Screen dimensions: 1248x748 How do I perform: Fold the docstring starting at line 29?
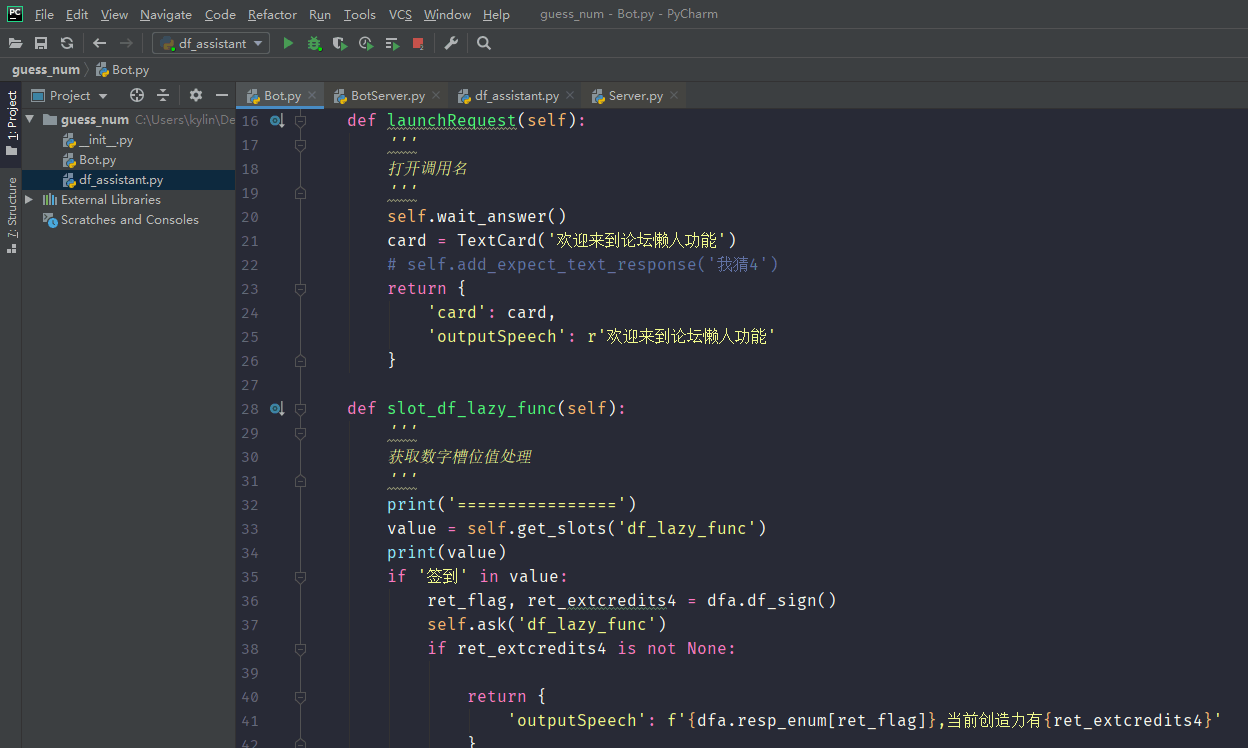[x=300, y=433]
